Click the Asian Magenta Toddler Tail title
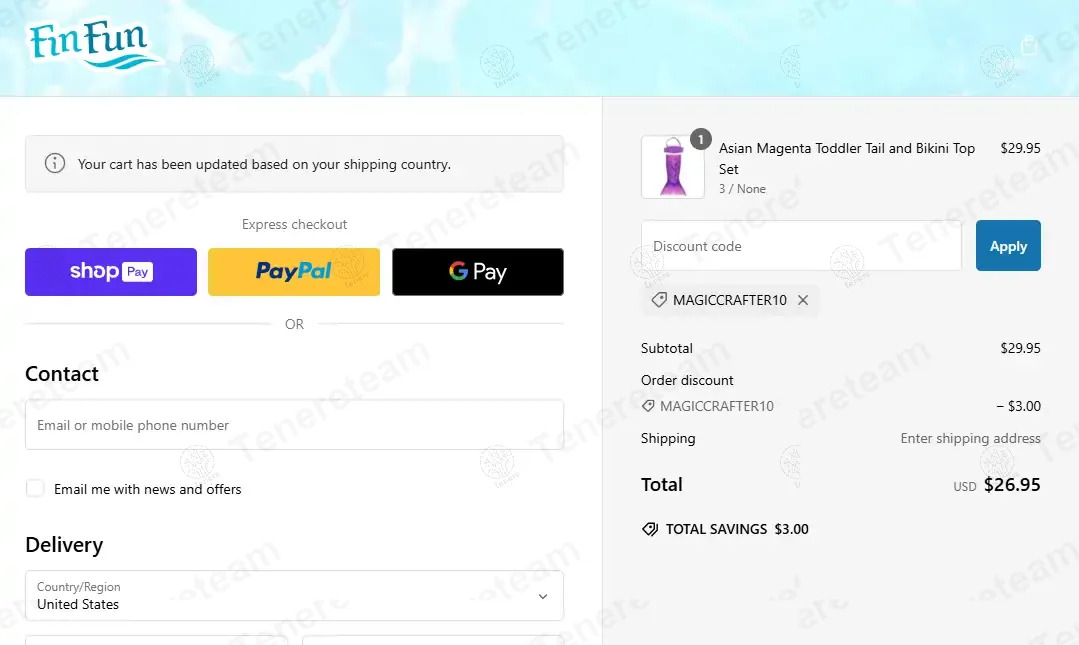The height and width of the screenshot is (645, 1079). [846, 148]
